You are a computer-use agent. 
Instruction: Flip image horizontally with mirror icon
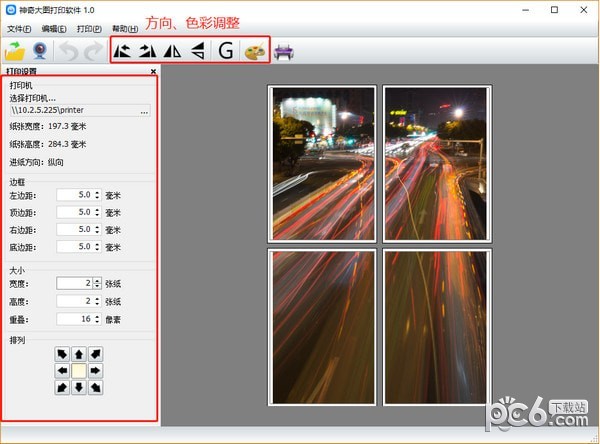coord(173,51)
